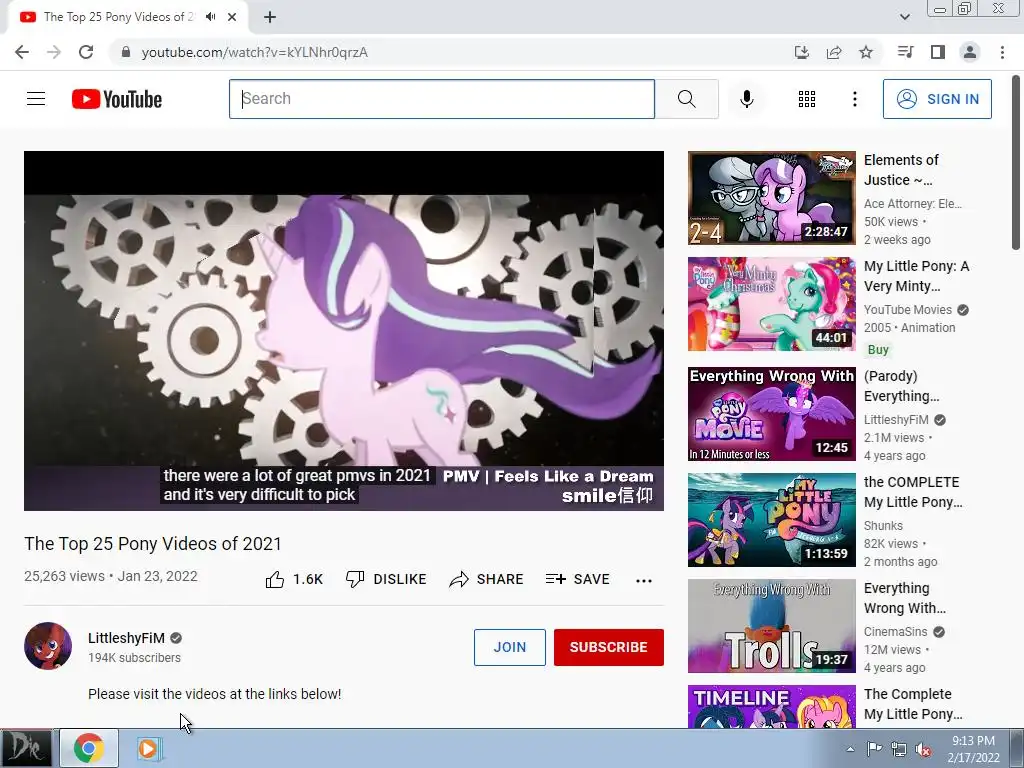Image resolution: width=1024 pixels, height=768 pixels.
Task: Show hidden tray icons arrow
Action: (850, 749)
